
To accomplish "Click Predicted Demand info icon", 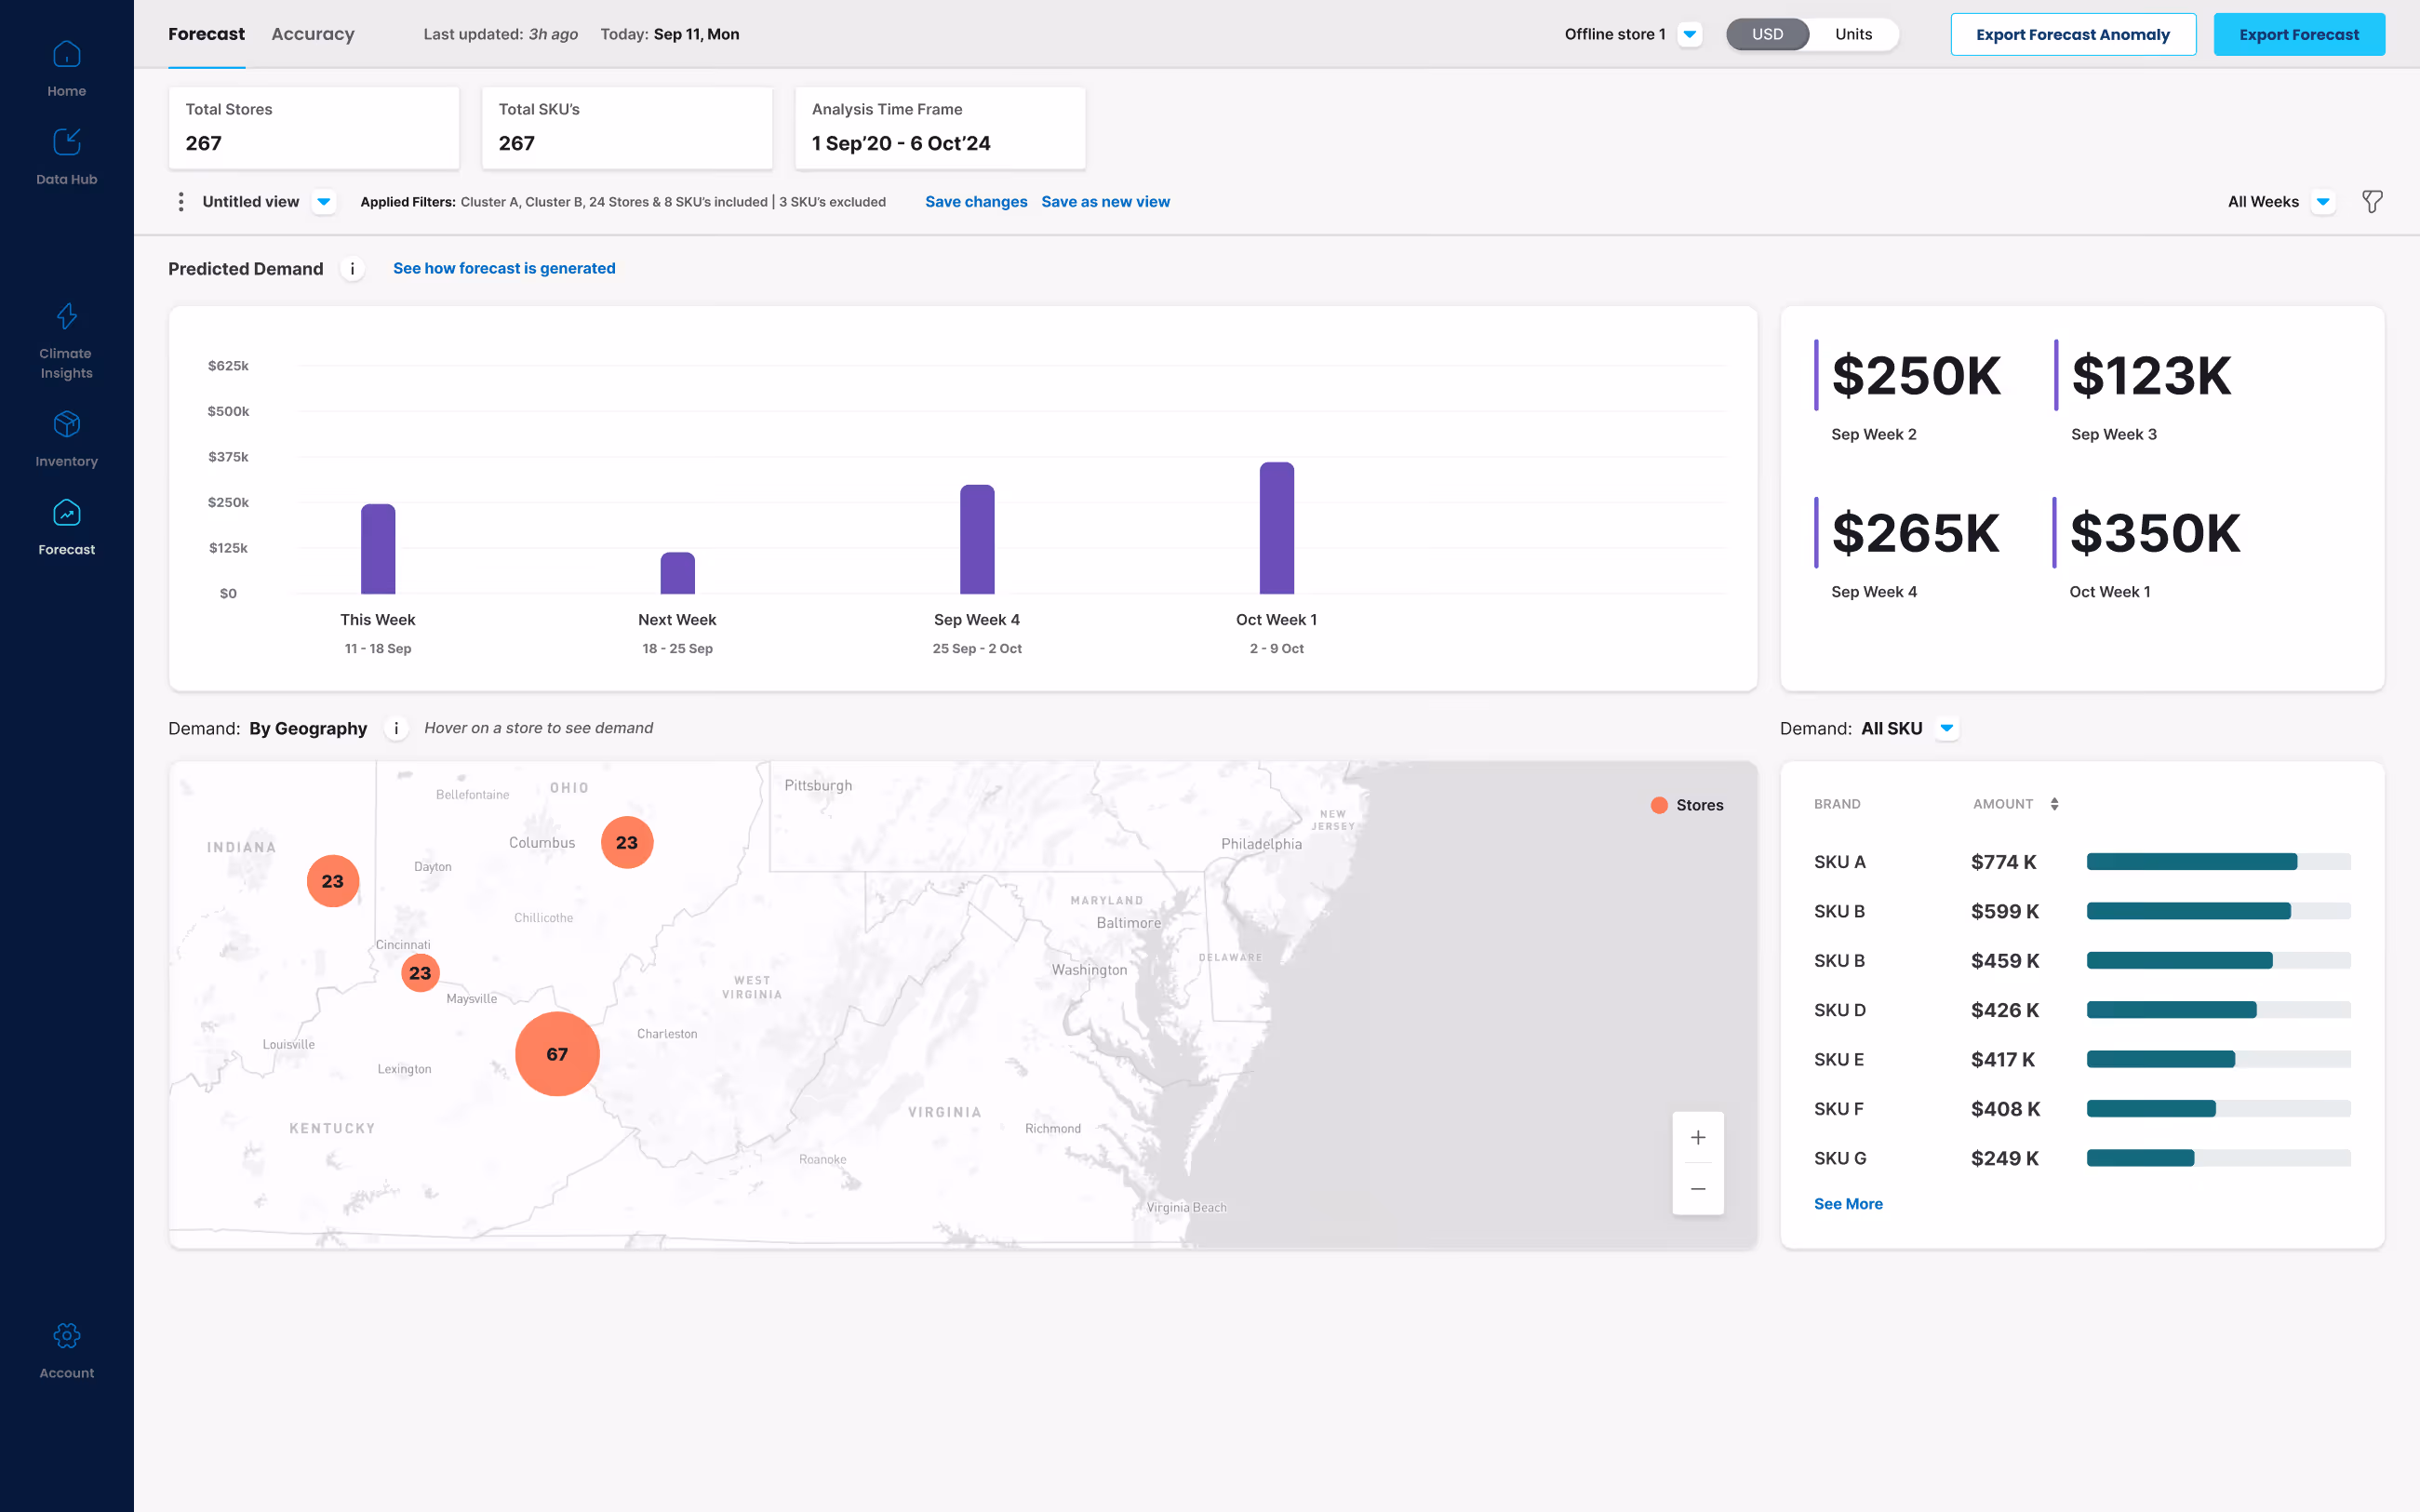I will coord(352,269).
